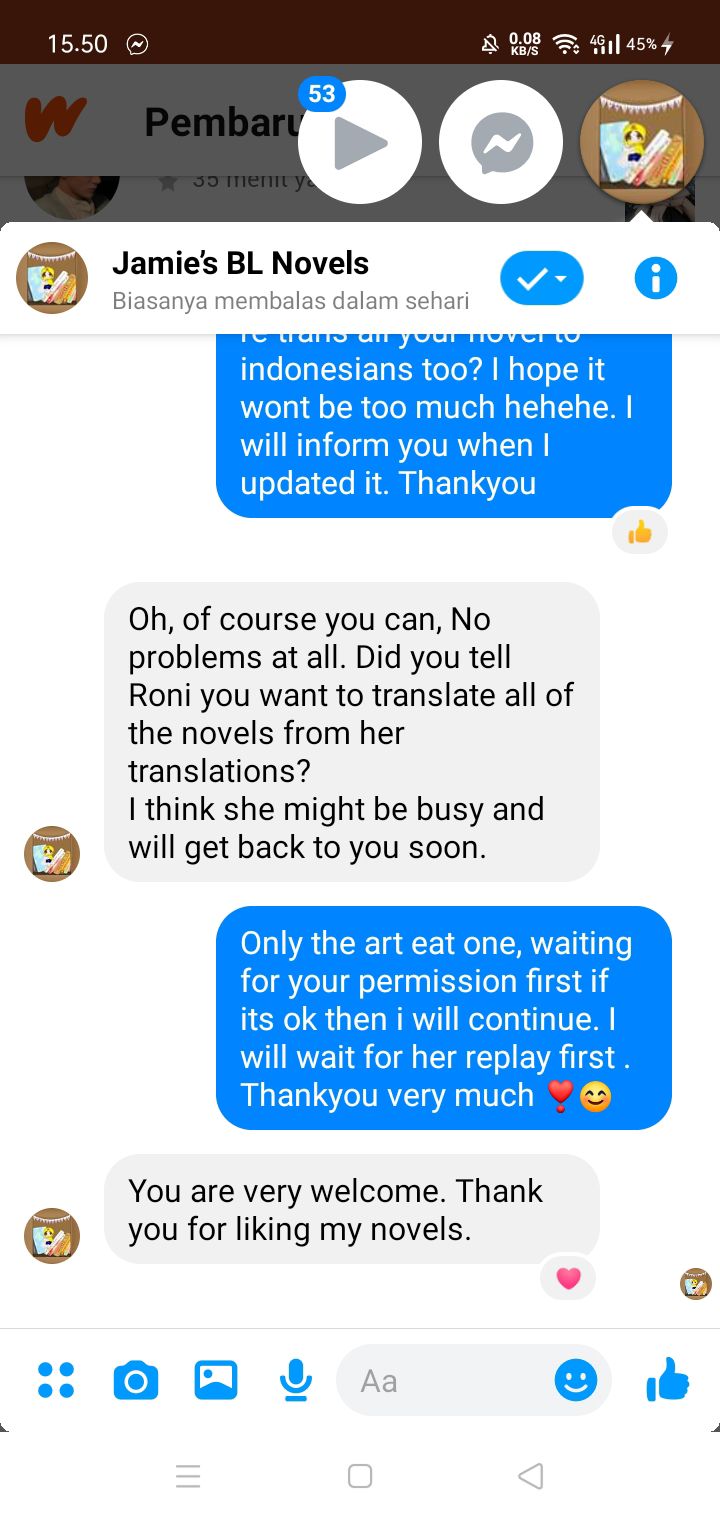Open the emoji smiley picker
This screenshot has width=720, height=1520.
(576, 1380)
